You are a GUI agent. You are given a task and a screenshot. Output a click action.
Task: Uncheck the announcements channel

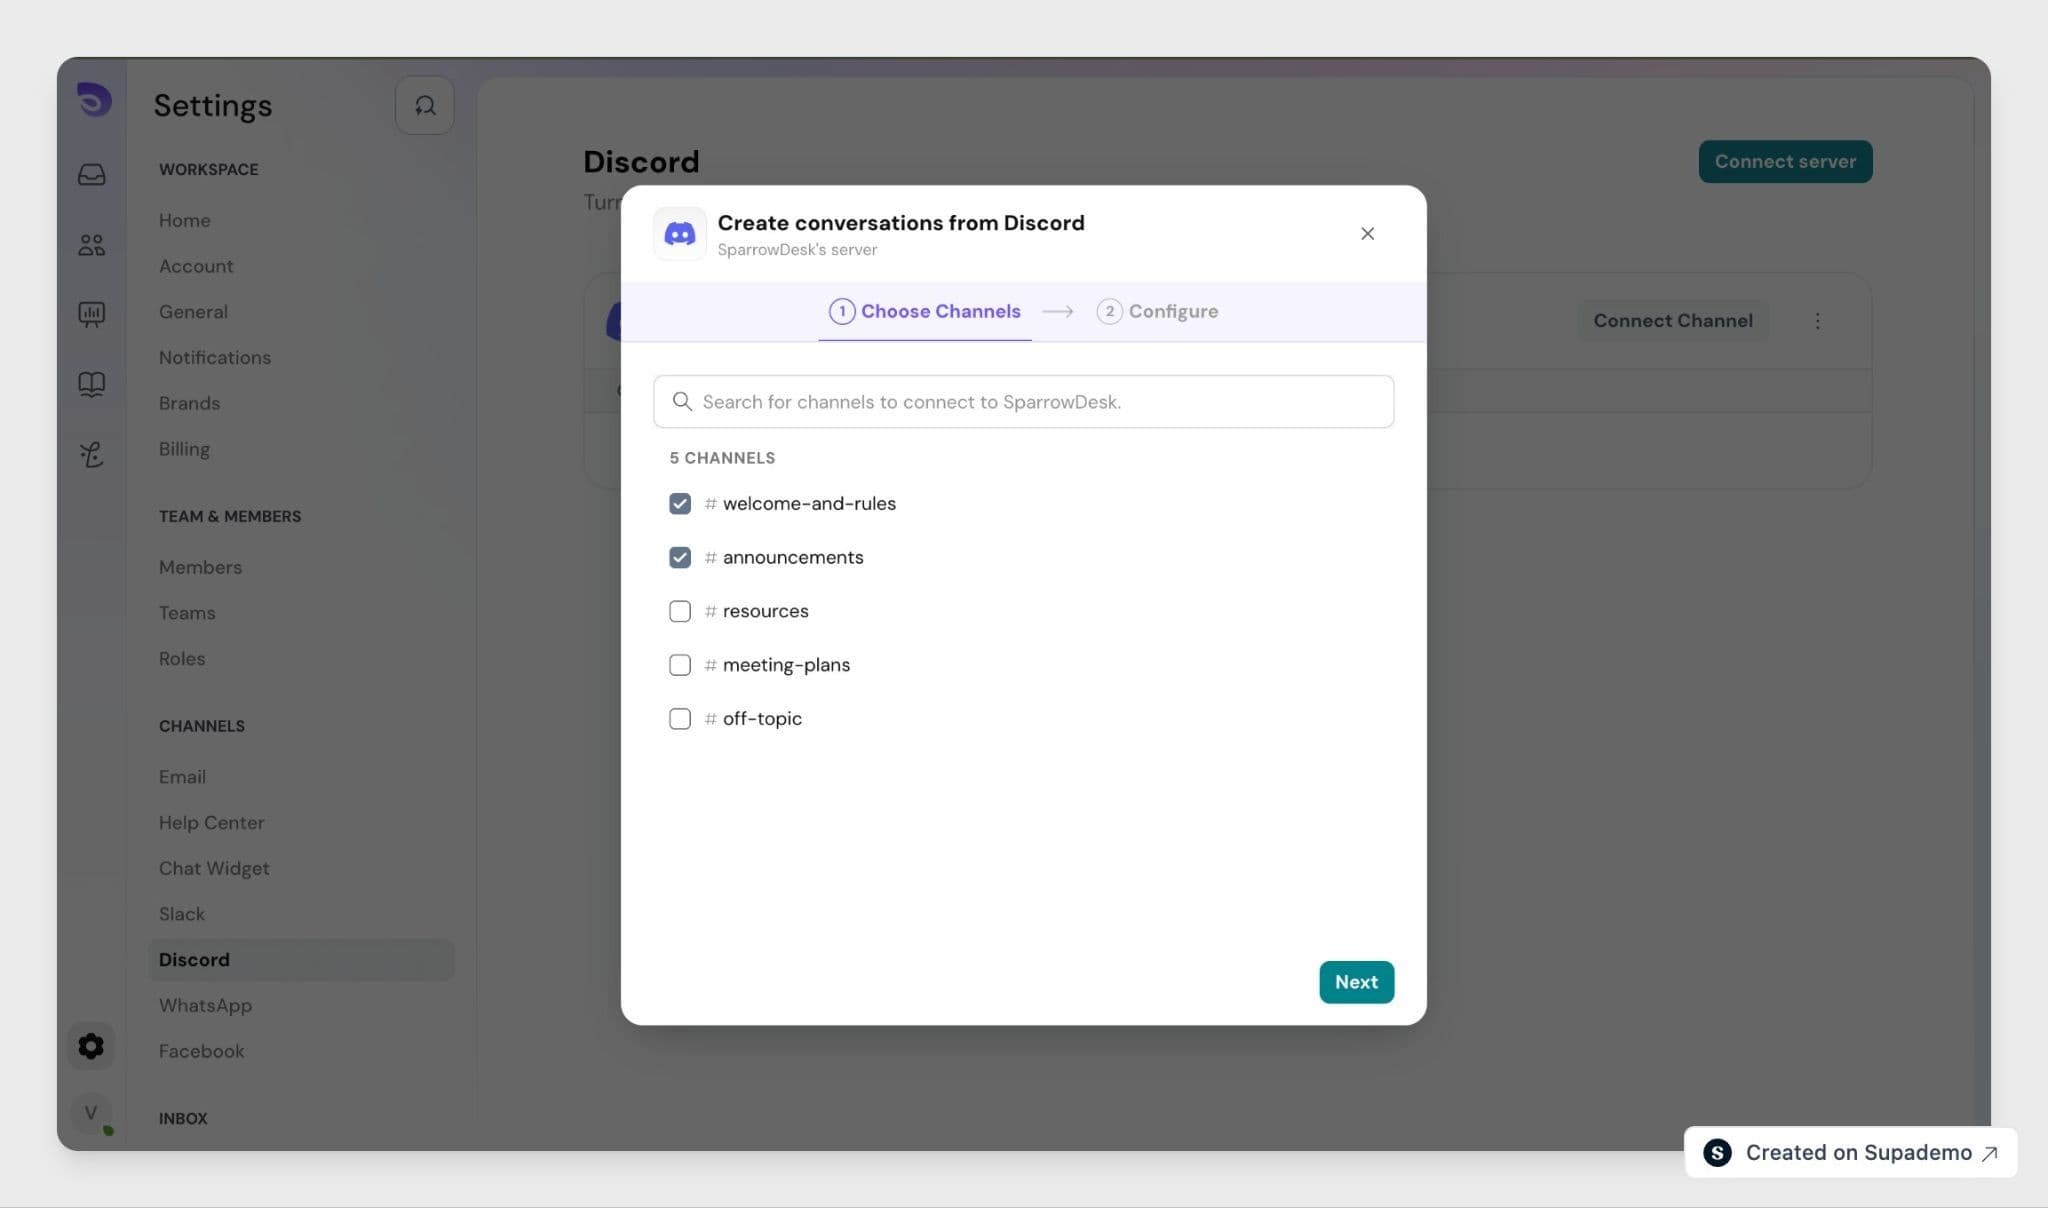680,558
